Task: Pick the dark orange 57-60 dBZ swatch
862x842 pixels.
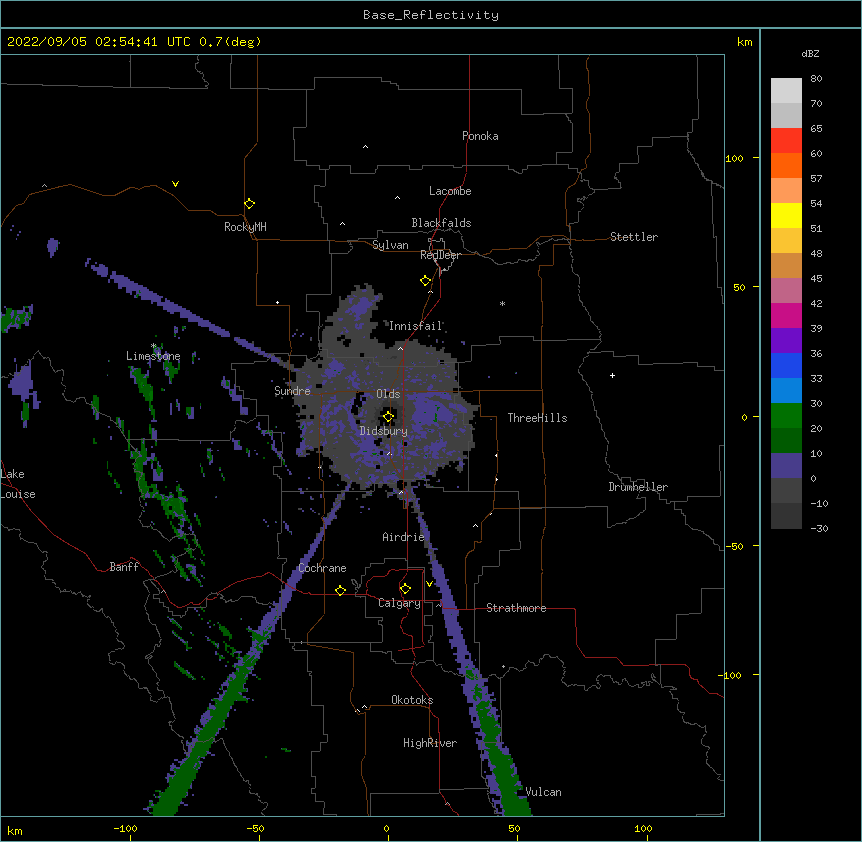Action: pos(786,166)
